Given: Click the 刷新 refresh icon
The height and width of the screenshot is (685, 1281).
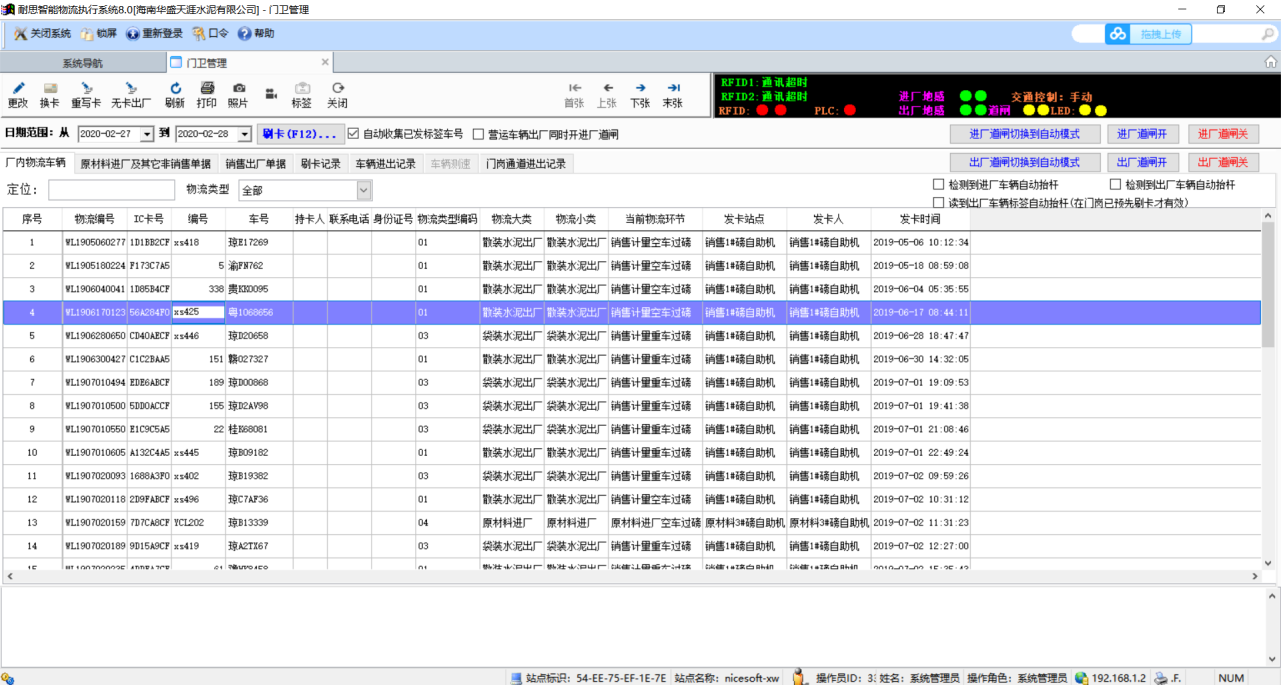Looking at the screenshot, I should point(175,89).
